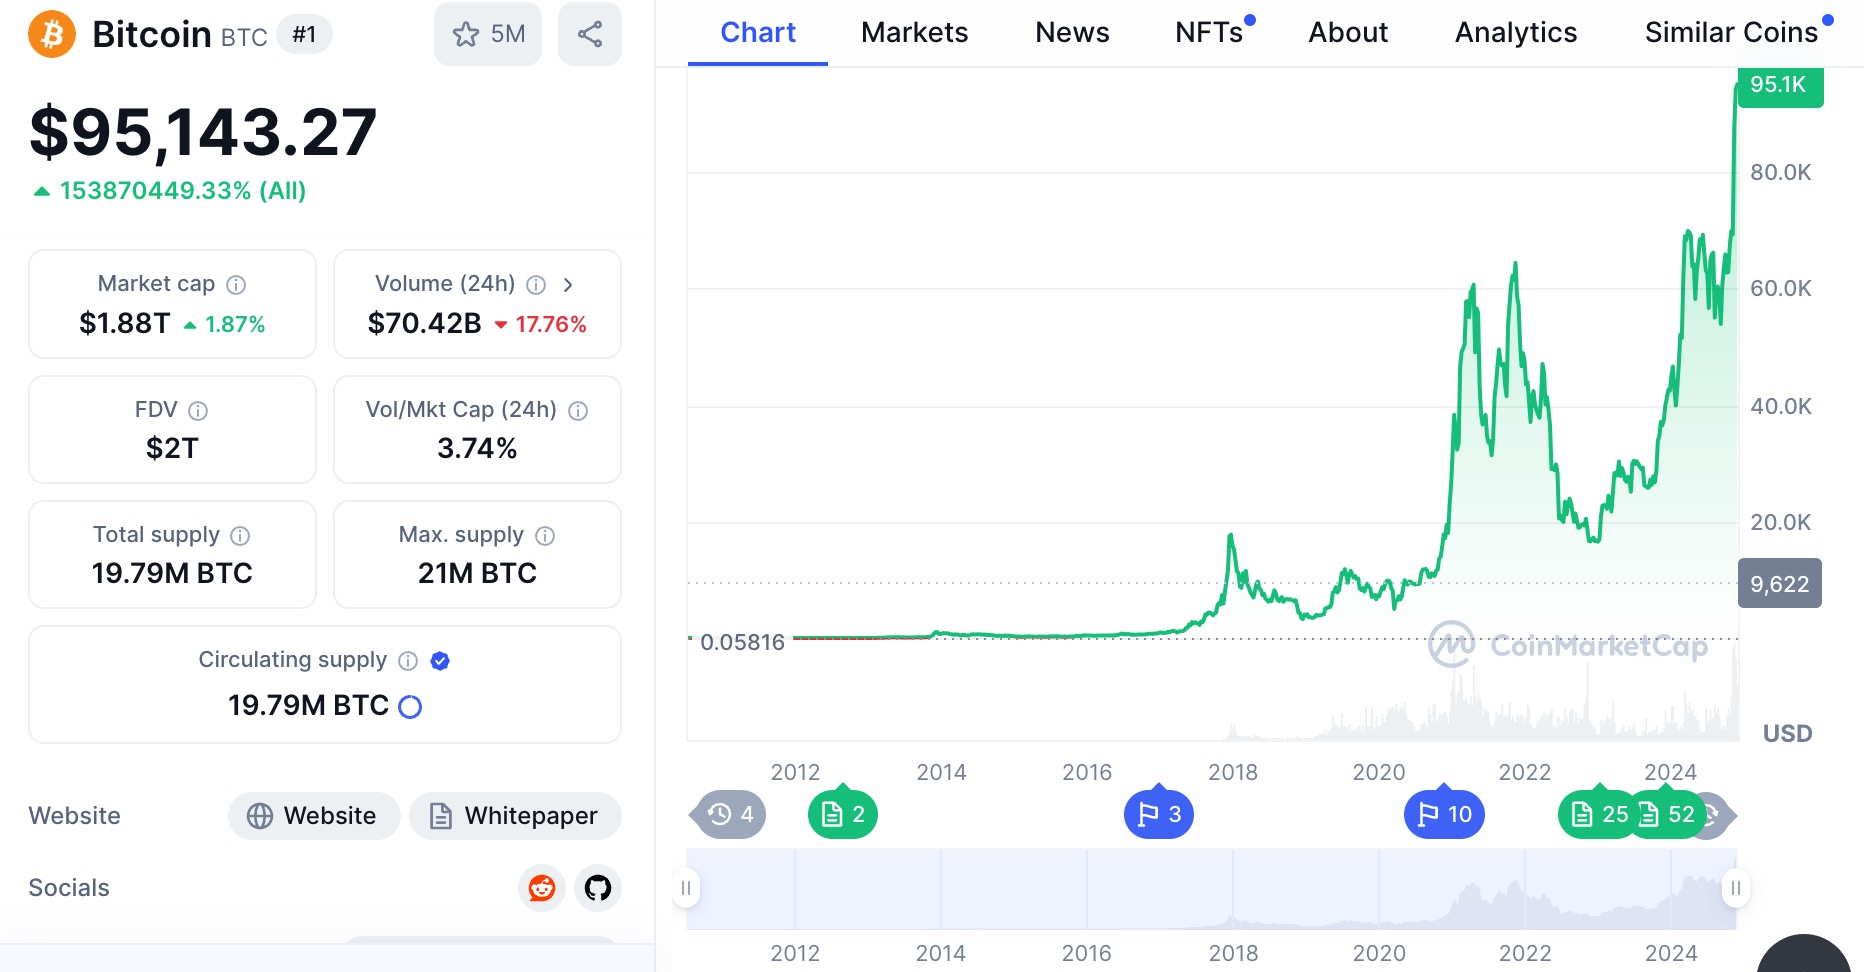Click the right range slider handle
The height and width of the screenshot is (972, 1864).
(x=1736, y=888)
